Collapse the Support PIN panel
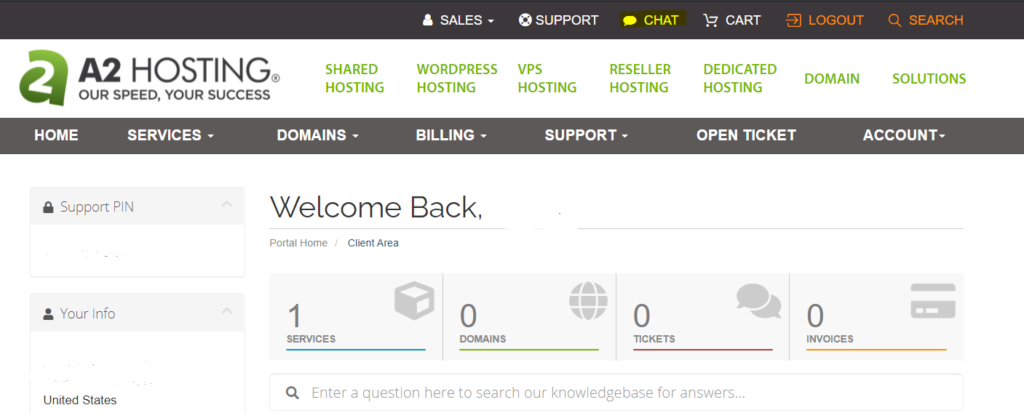Viewport: 1024px width, 413px height. click(x=227, y=205)
